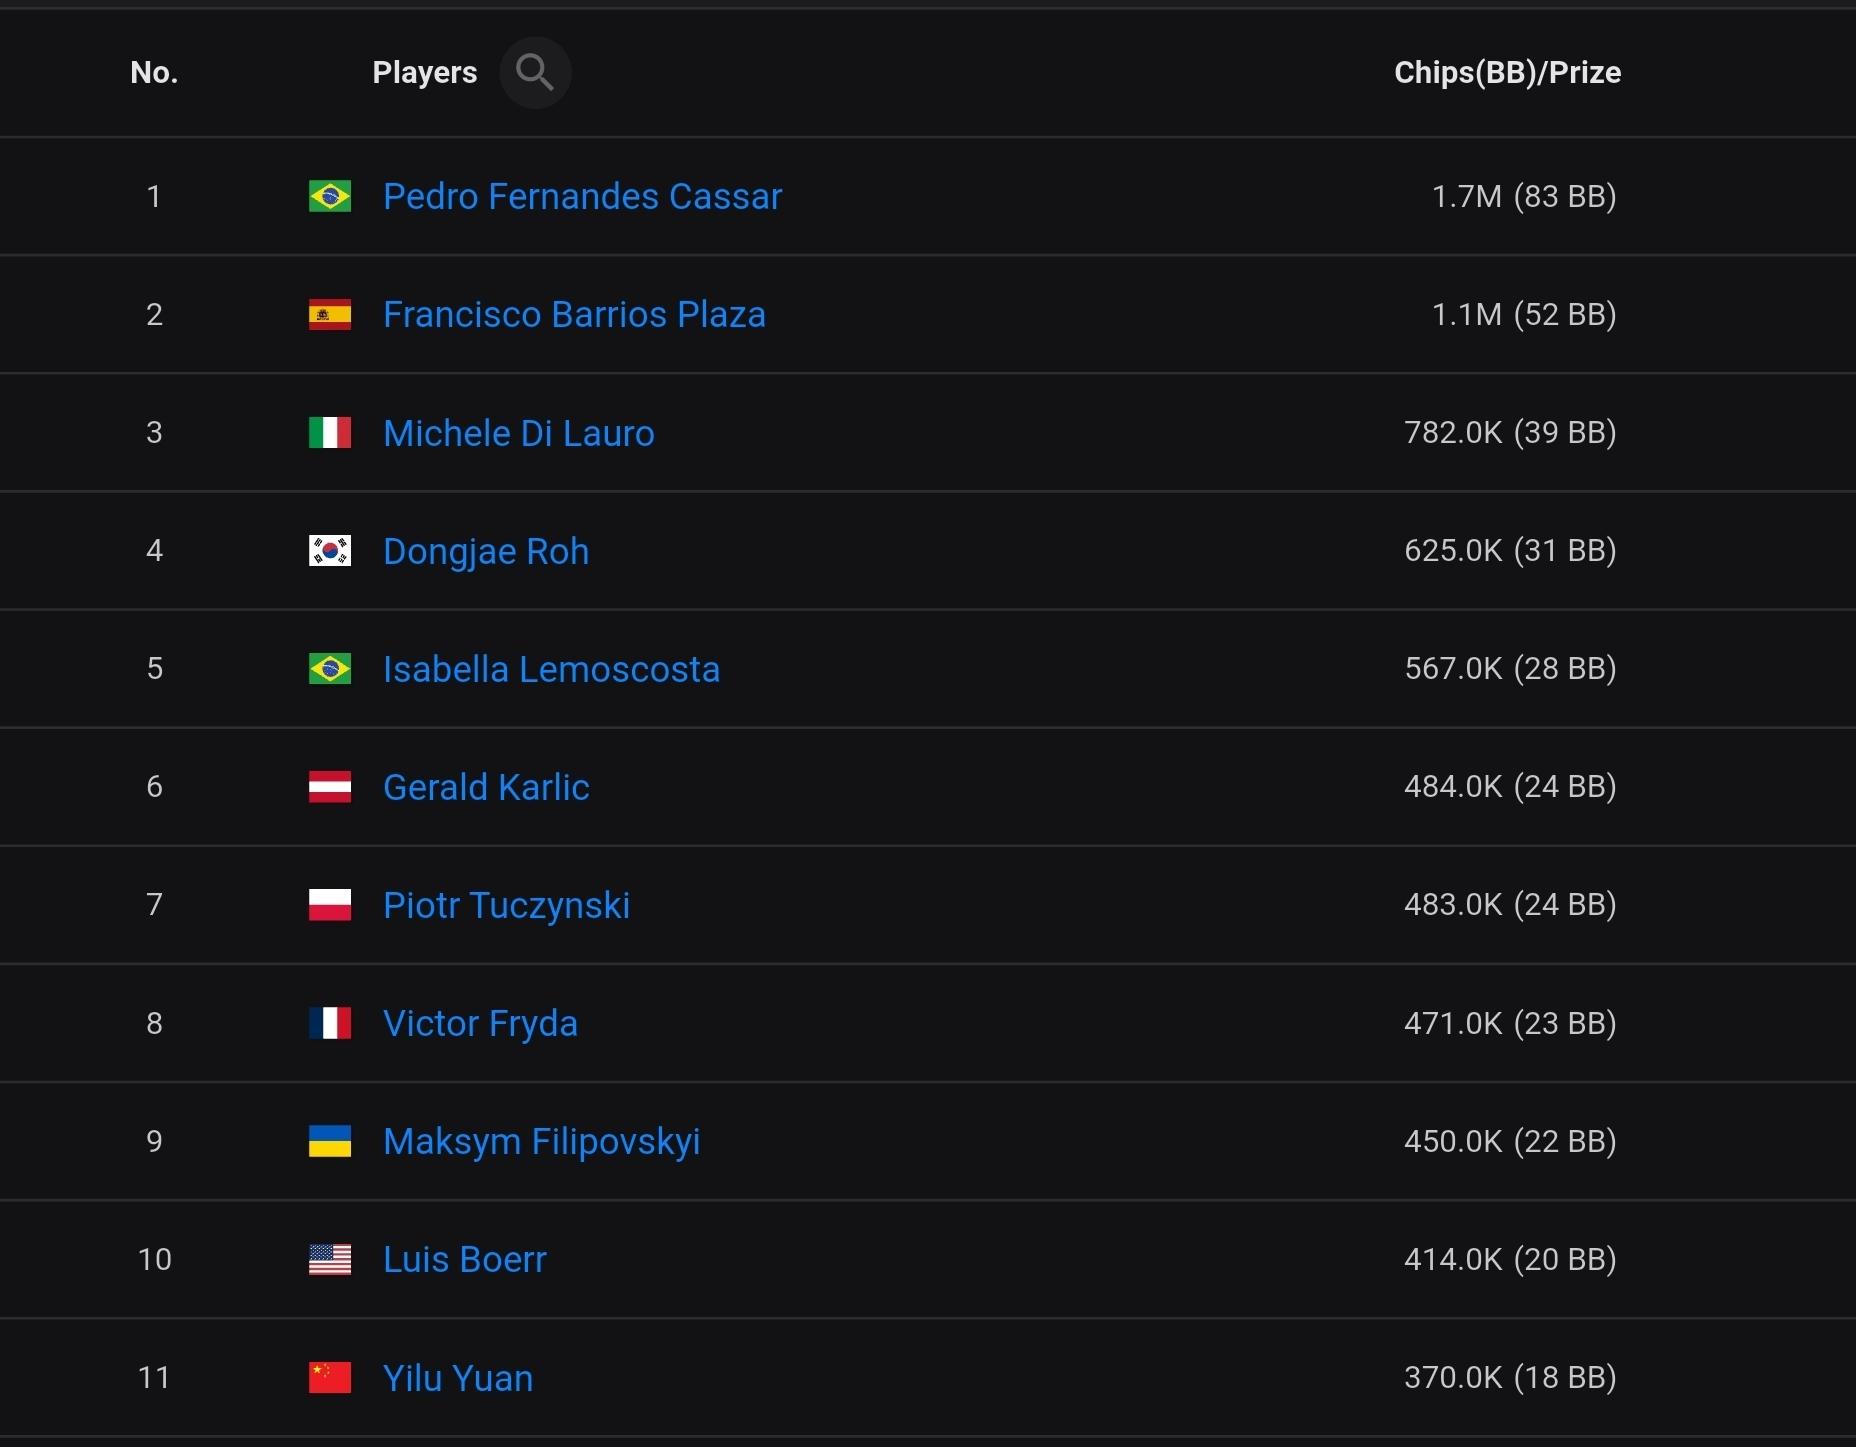Open Pedro Fernandes Cassar's player profile
This screenshot has height=1447, width=1856.
(582, 196)
